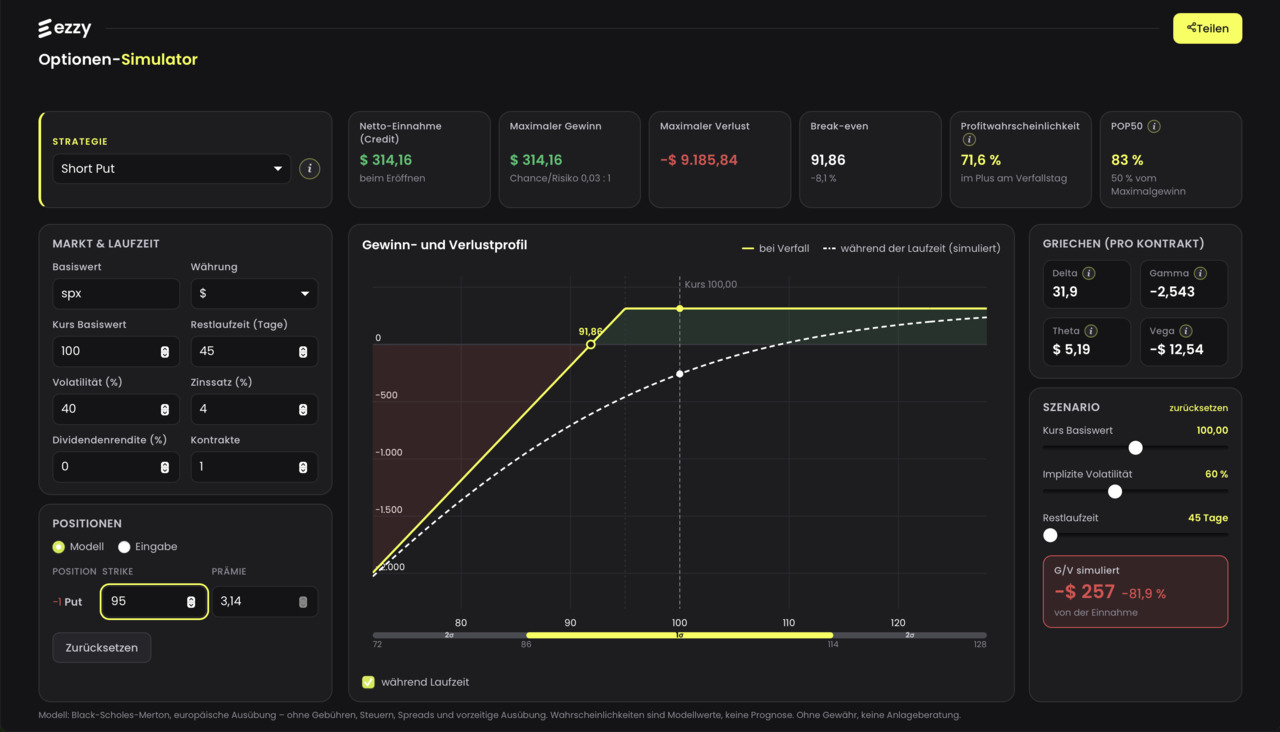Click the yellow 1σ range bar

(x=680, y=635)
